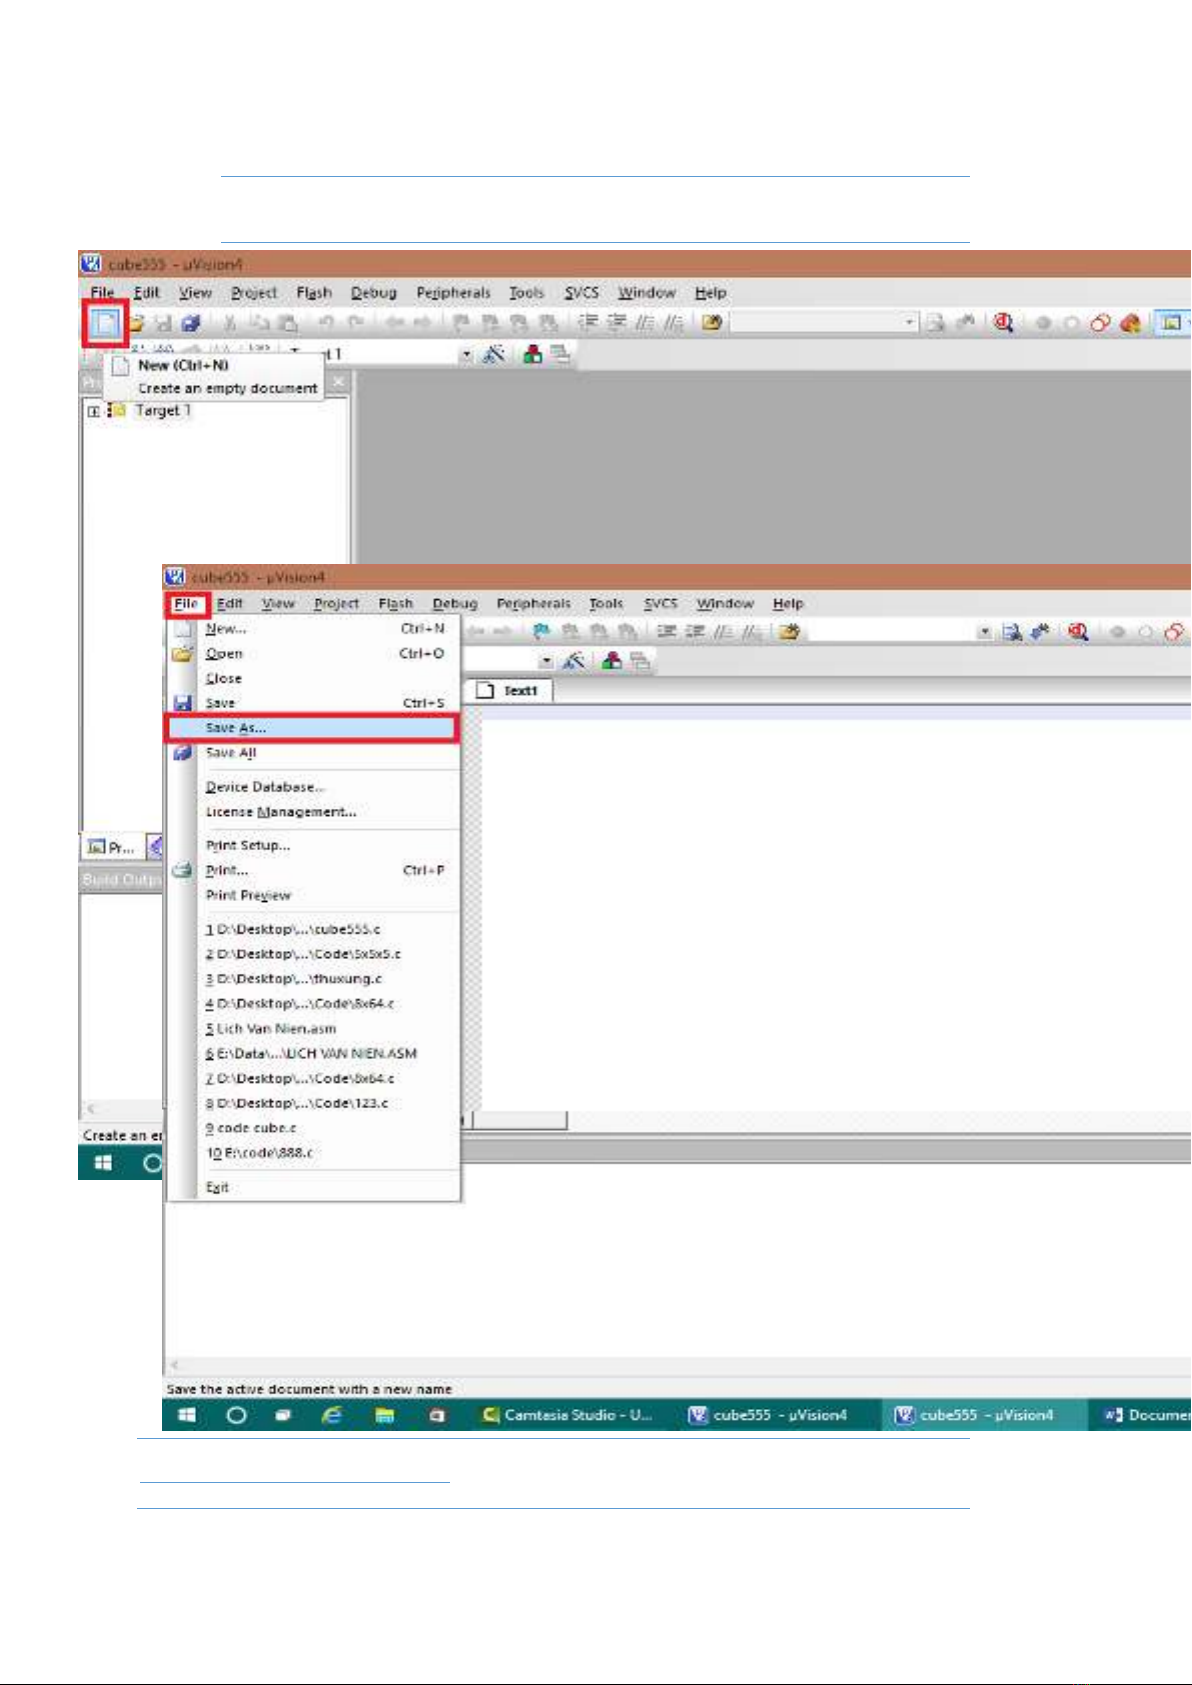Open the Flash menu in upper window
Image resolution: width=1192 pixels, height=1685 pixels.
point(314,293)
